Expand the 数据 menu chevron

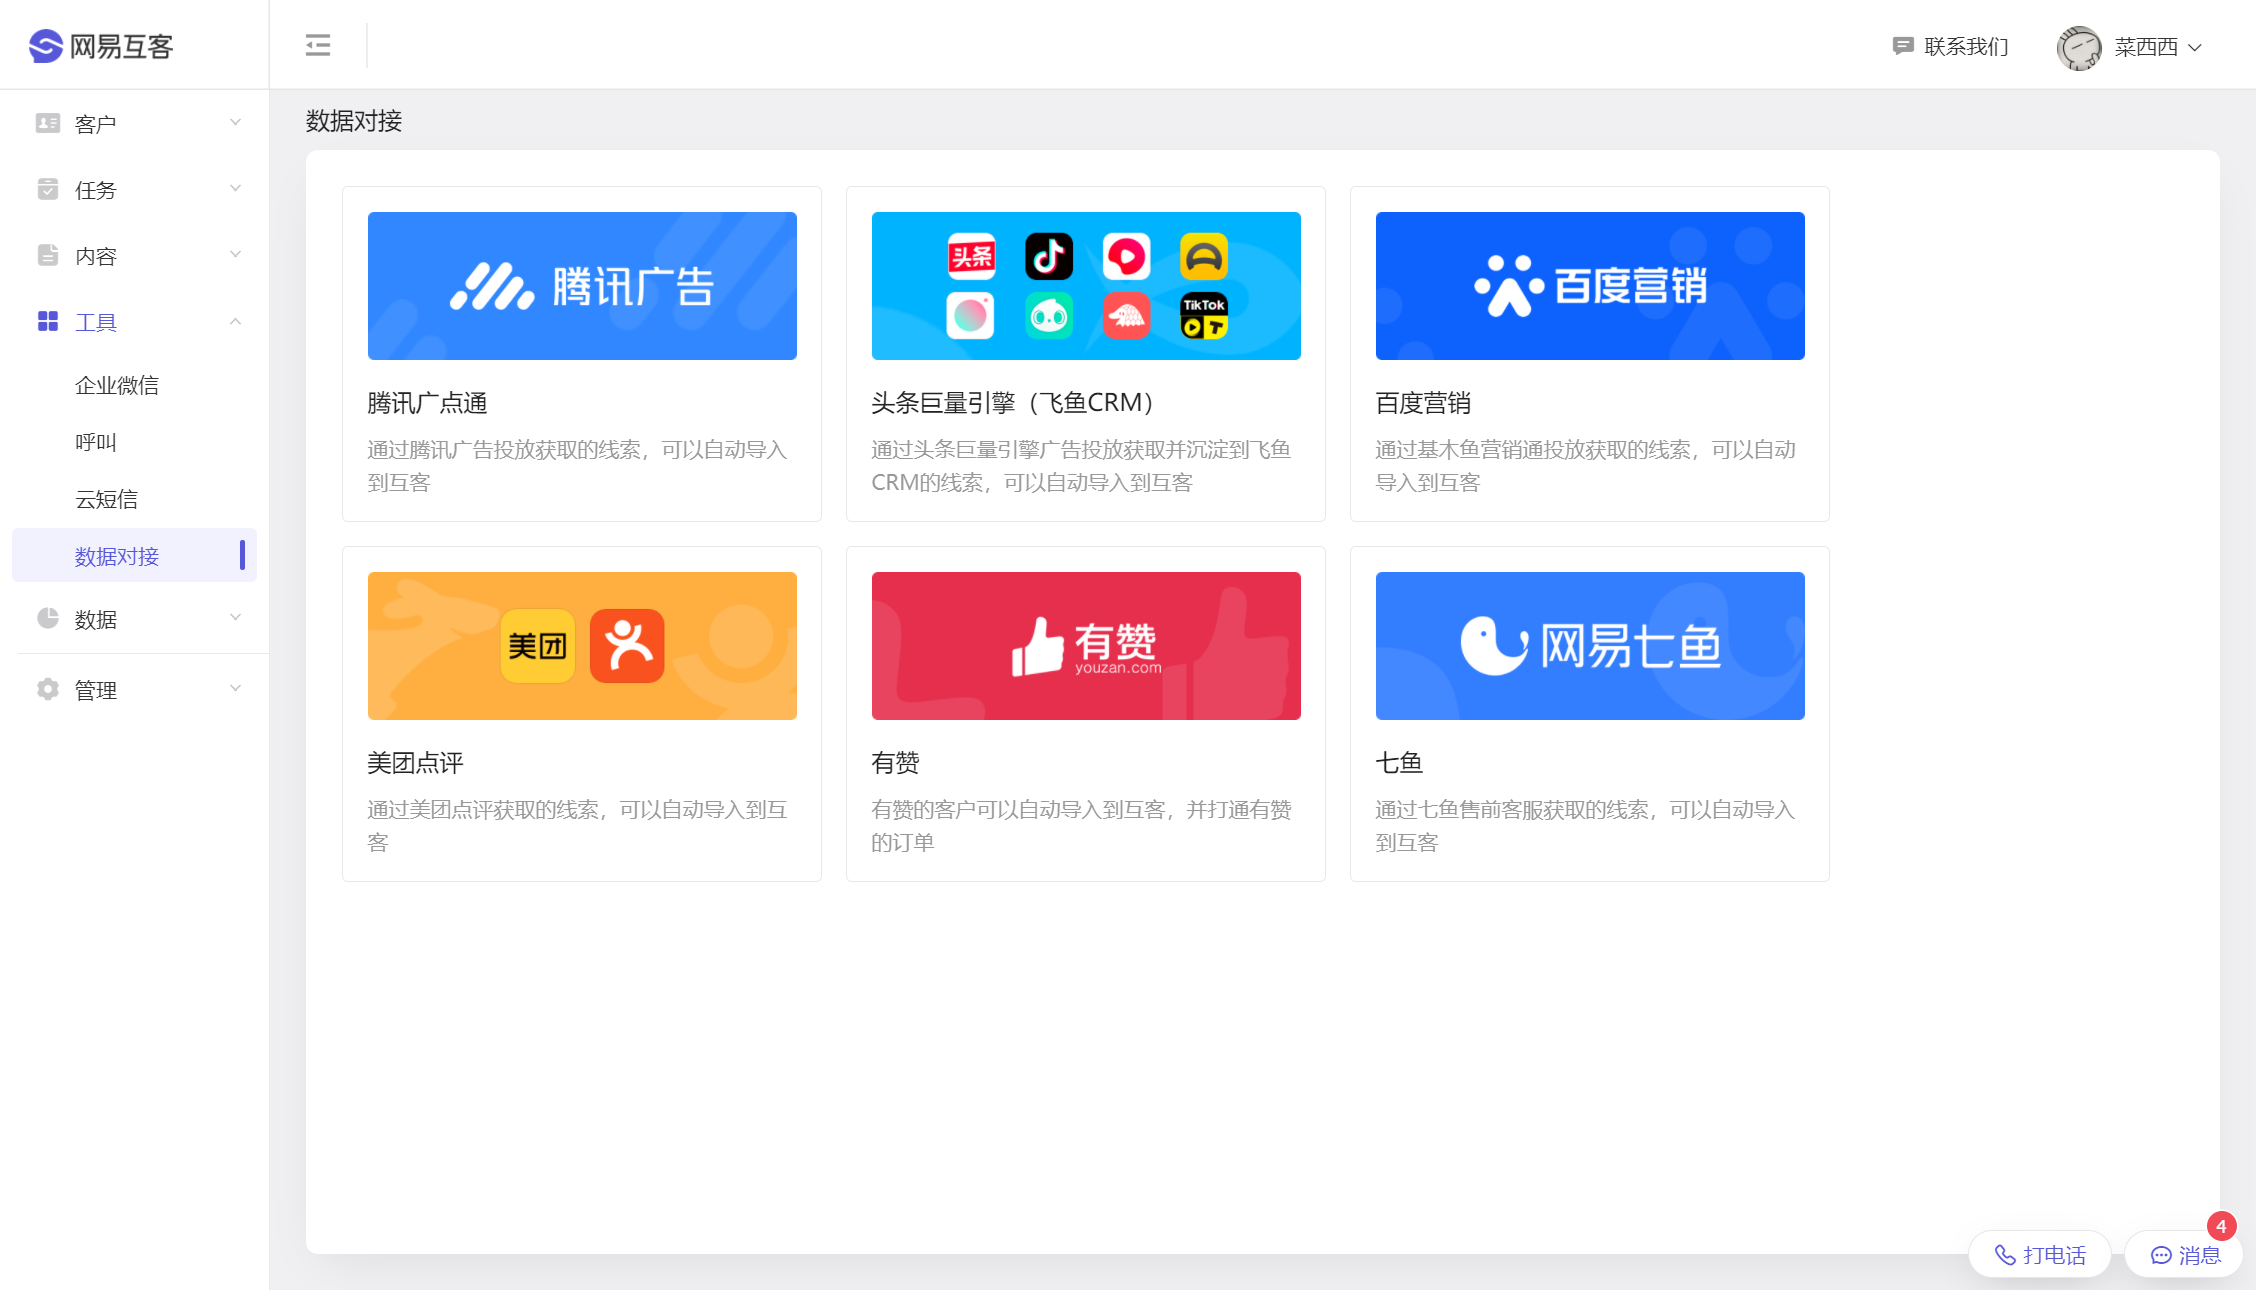236,617
